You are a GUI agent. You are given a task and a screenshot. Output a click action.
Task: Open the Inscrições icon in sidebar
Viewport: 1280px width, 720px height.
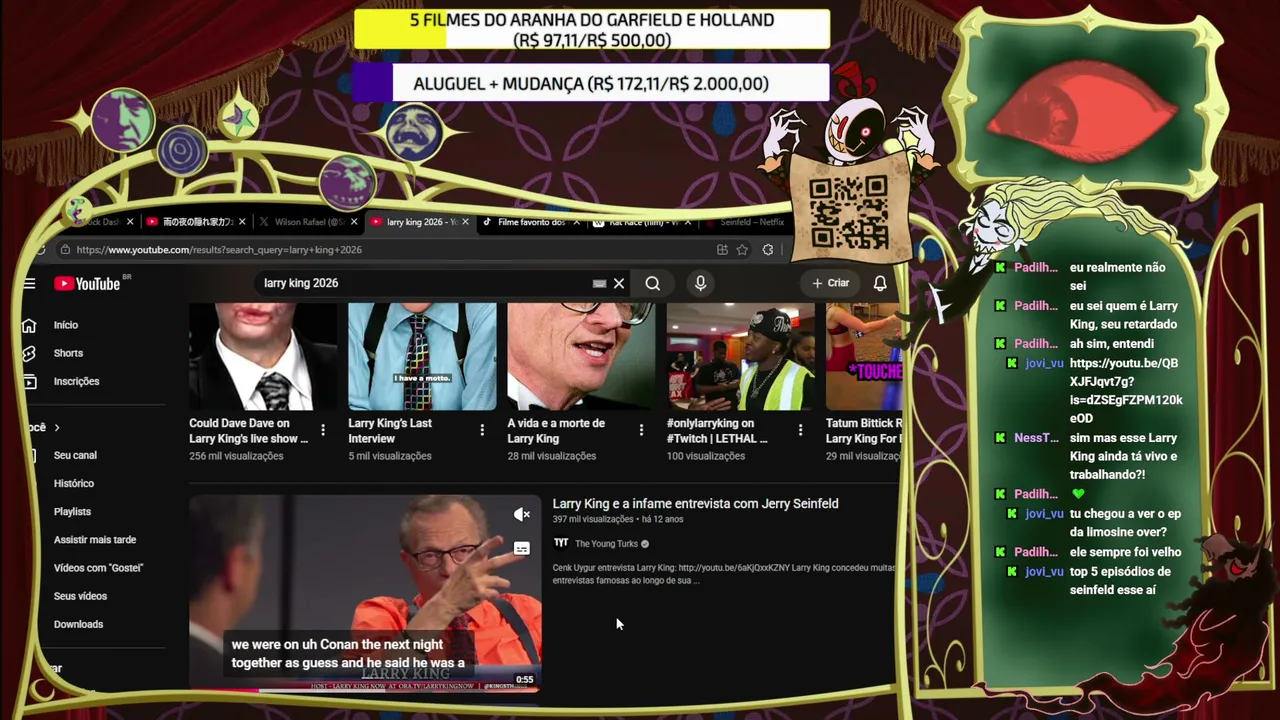pyautogui.click(x=29, y=381)
